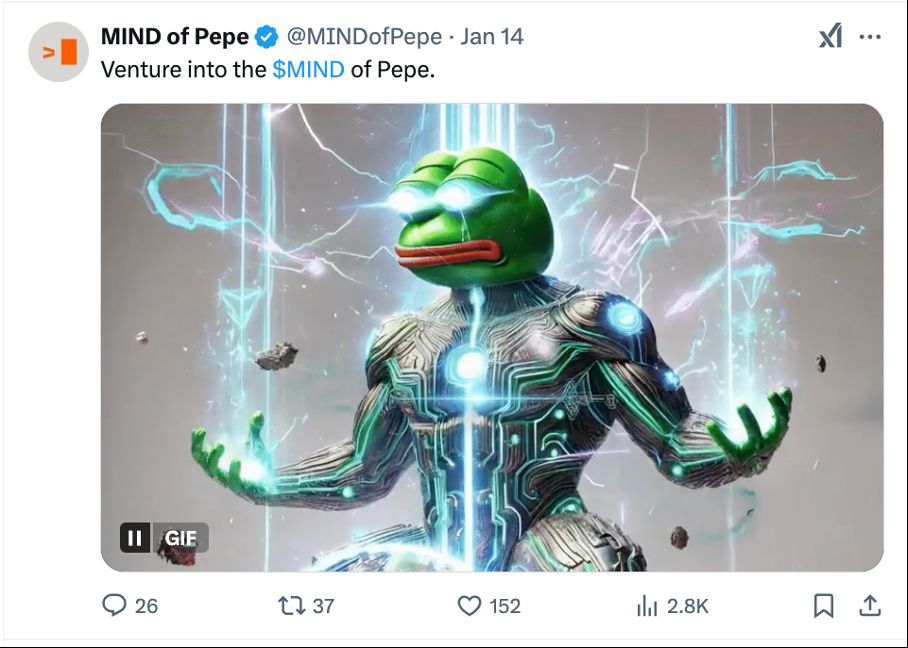Viewport: 908px width, 648px height.
Task: Pause the GIF playback
Action: click(135, 538)
